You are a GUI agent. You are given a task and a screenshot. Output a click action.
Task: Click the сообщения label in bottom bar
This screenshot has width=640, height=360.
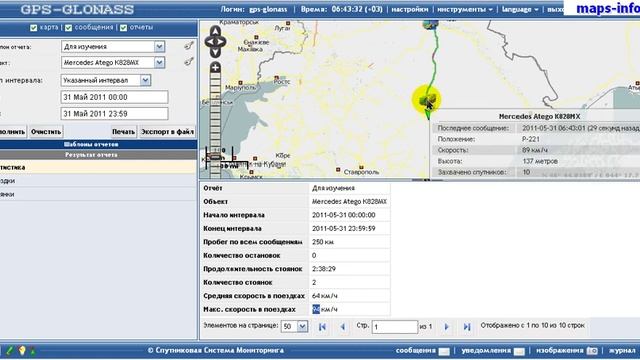[416, 350]
